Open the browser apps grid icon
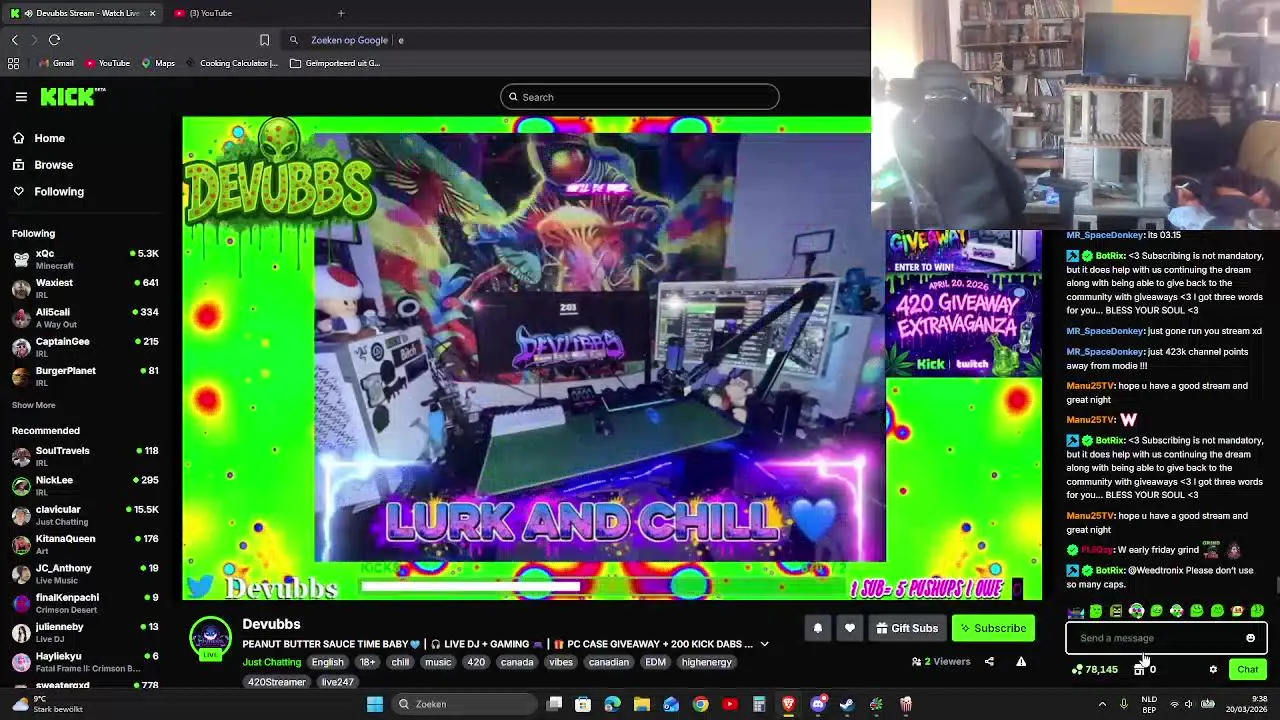The height and width of the screenshot is (720, 1280). (x=13, y=63)
